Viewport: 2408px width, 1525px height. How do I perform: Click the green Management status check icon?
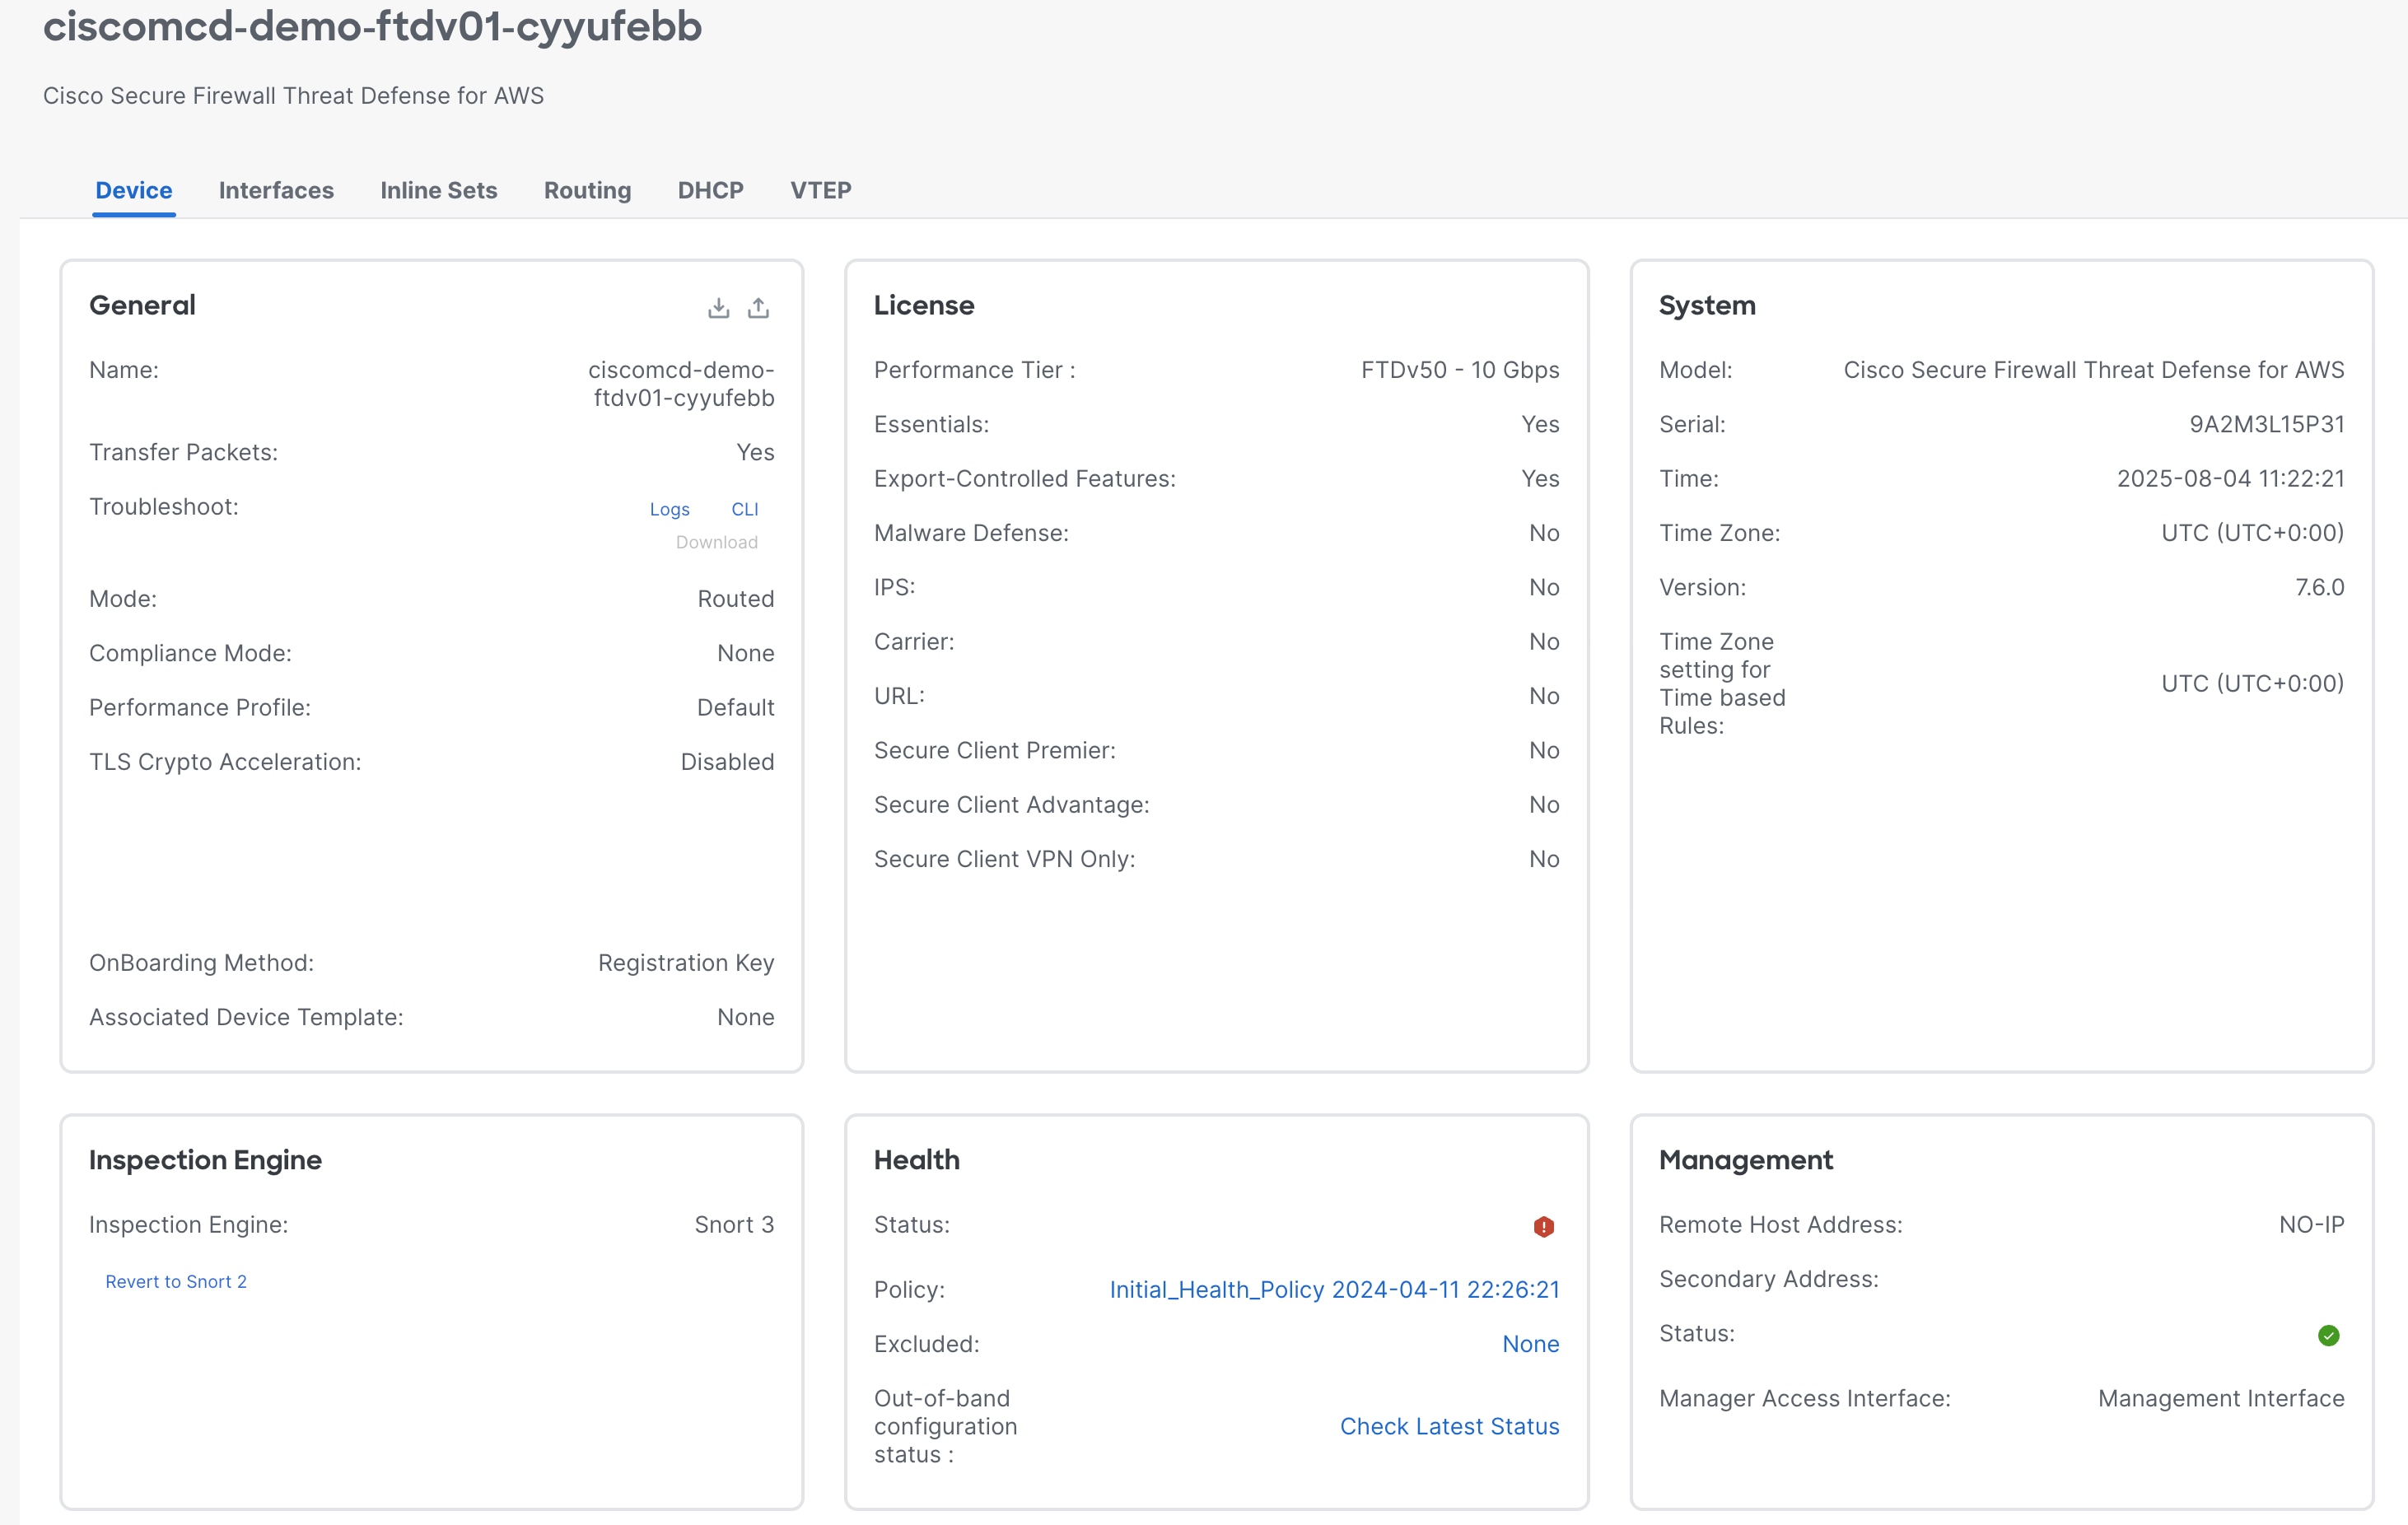pos(2329,1335)
